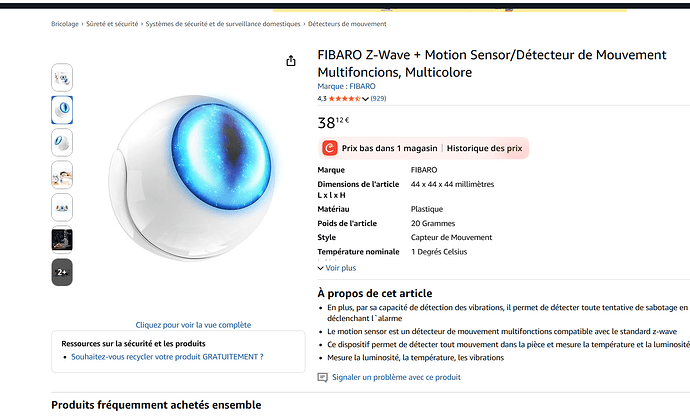Expand 'Voir plus' product details

click(337, 268)
